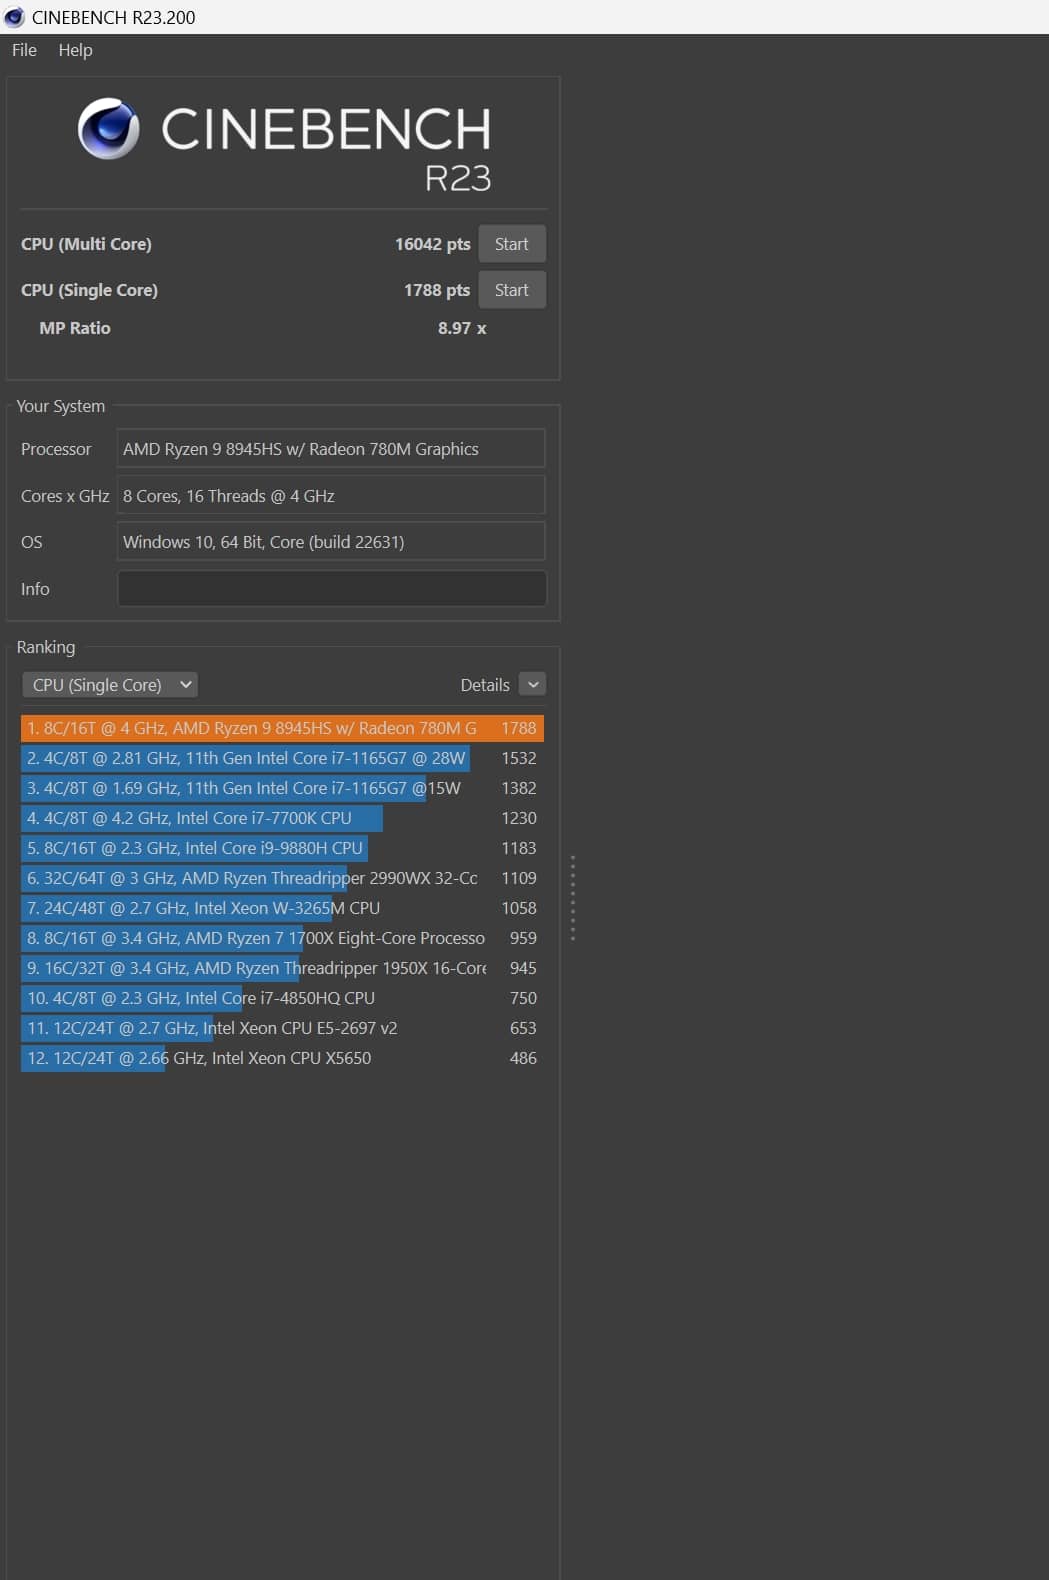Start the CPU Multi Core benchmark
Screen dimensions: 1049x1580
(511, 244)
